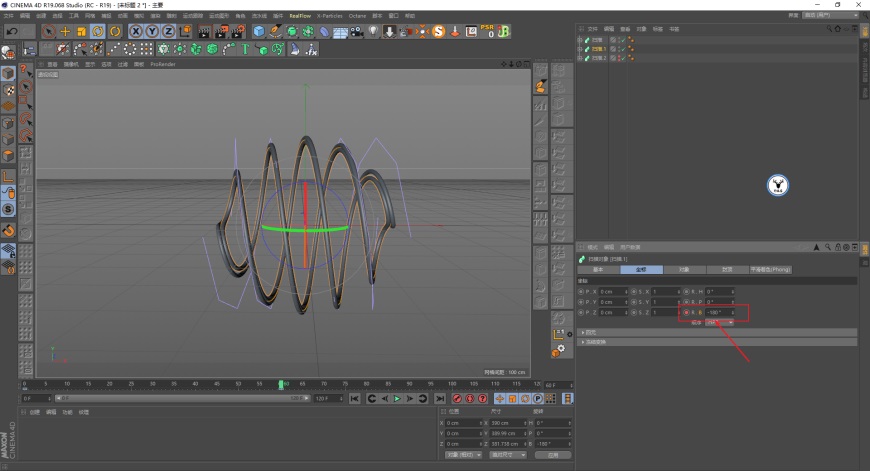
Task: Switch to Coordinates tab in attributes
Action: coord(641,270)
